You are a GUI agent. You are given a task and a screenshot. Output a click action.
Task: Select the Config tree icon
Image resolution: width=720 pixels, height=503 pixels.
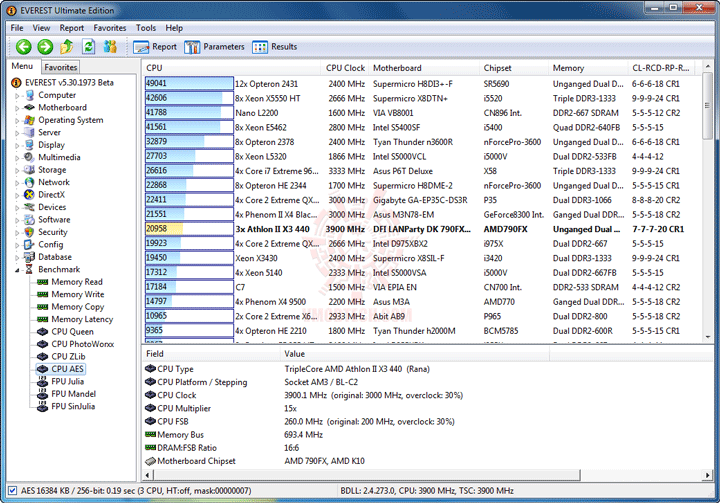pos(30,244)
